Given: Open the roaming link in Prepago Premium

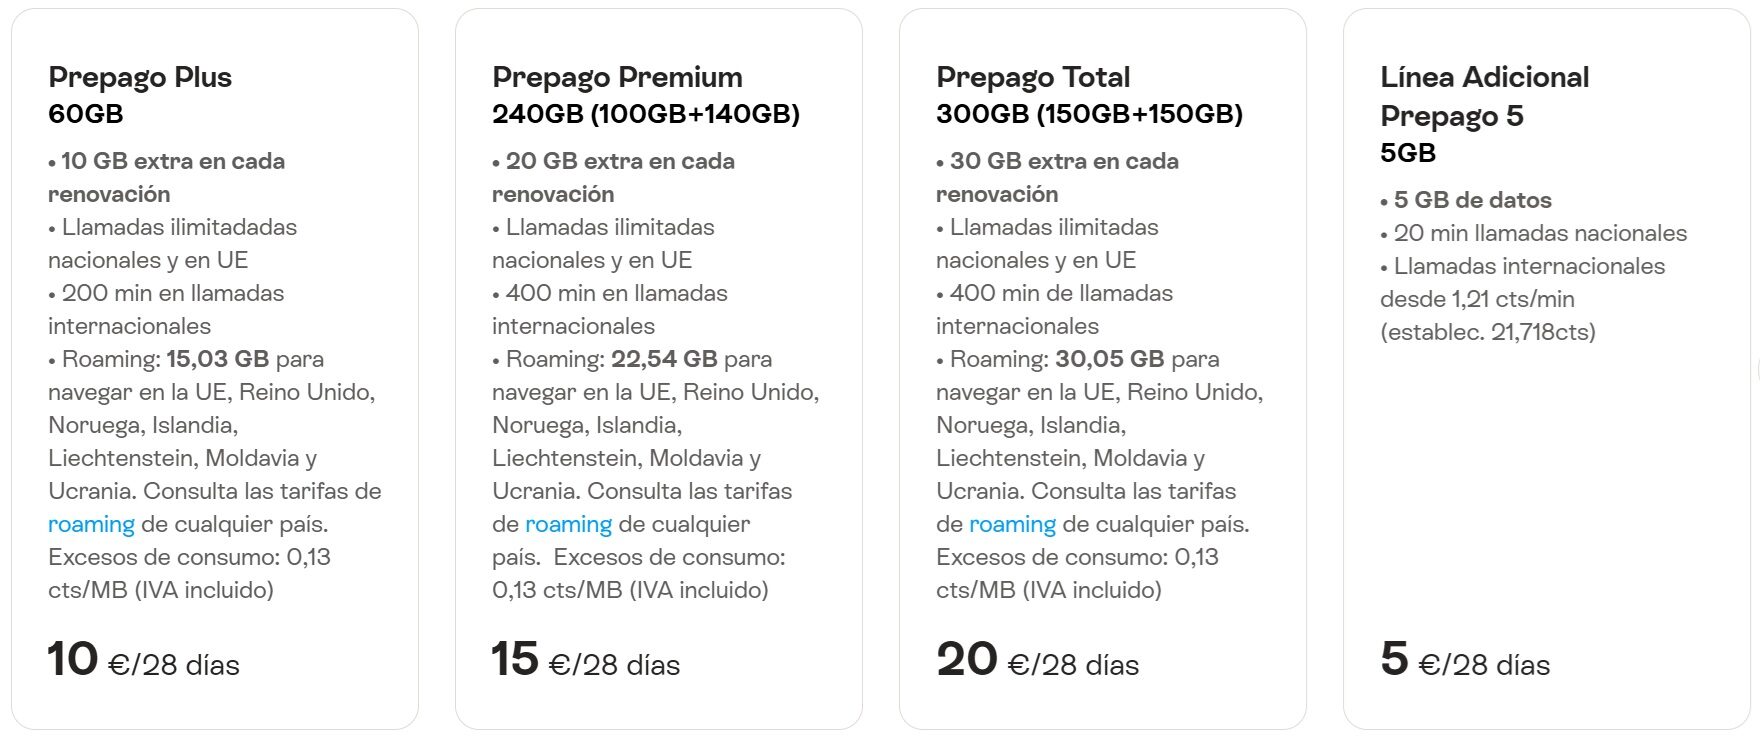Looking at the screenshot, I should pyautogui.click(x=568, y=524).
